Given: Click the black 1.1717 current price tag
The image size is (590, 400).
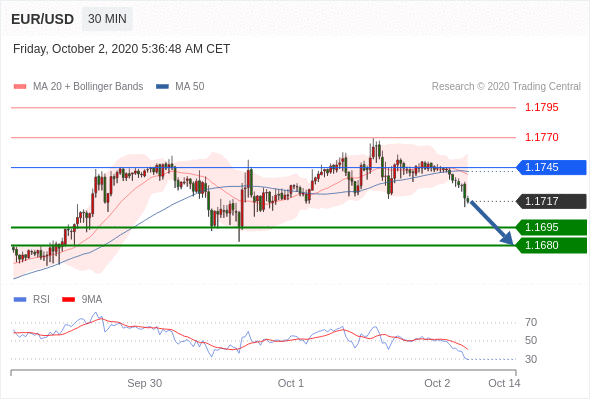Looking at the screenshot, I should pos(551,201).
